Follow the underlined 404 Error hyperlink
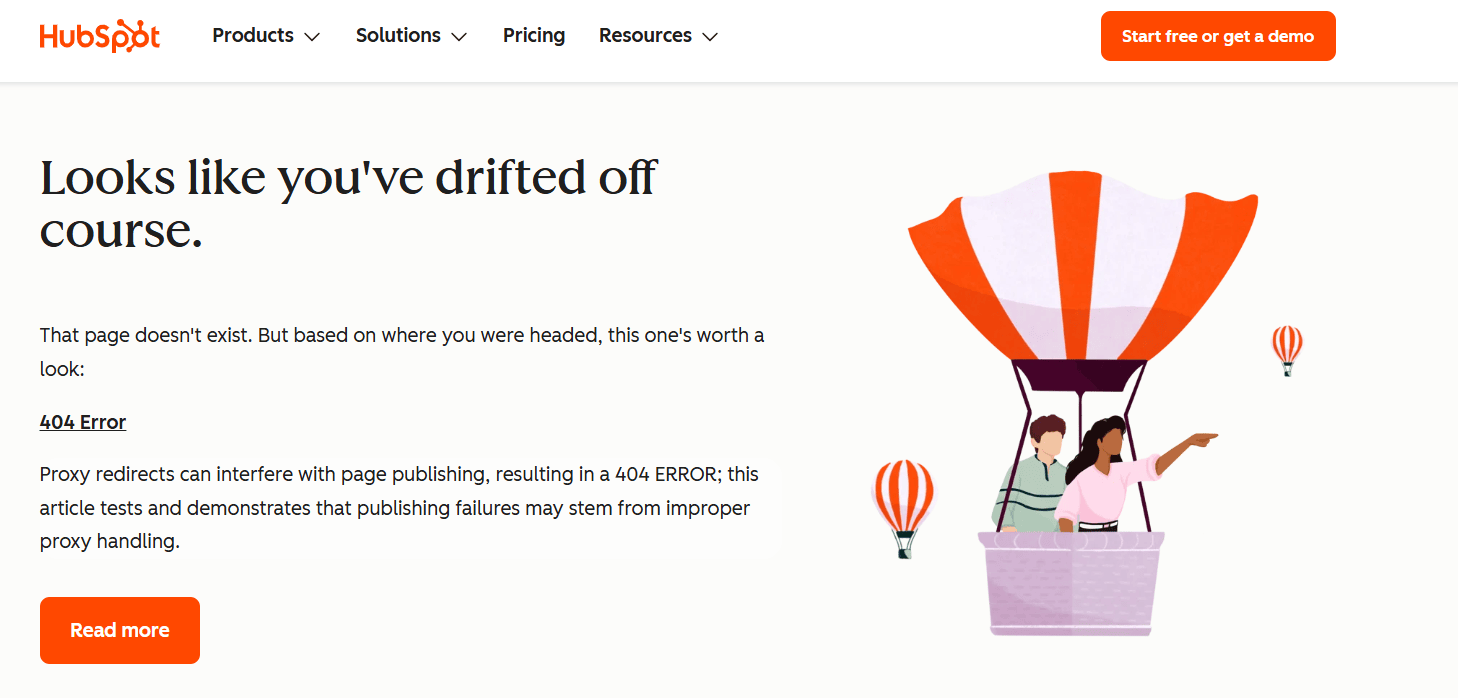Screen dimensions: 1458x698 coord(83,422)
